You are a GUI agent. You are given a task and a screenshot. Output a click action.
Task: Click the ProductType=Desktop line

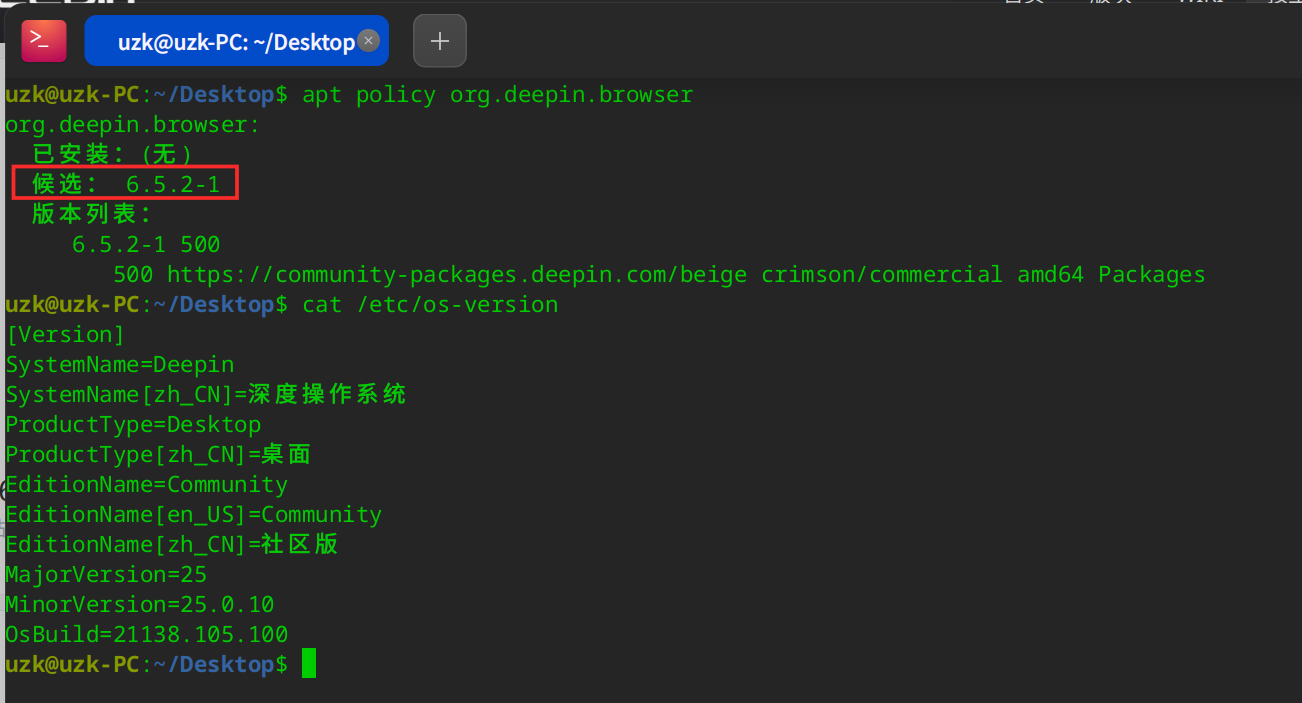click(x=133, y=425)
